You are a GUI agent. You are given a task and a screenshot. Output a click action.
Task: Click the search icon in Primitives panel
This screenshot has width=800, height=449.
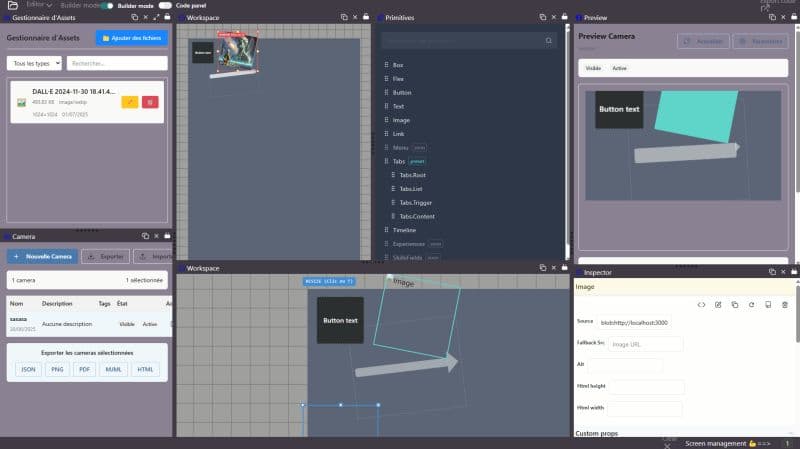click(x=549, y=41)
